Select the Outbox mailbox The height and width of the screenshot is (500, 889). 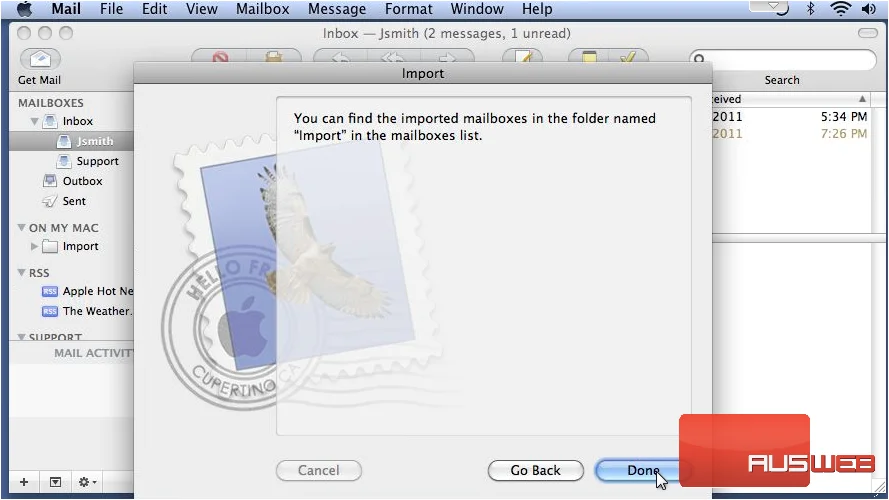point(82,181)
